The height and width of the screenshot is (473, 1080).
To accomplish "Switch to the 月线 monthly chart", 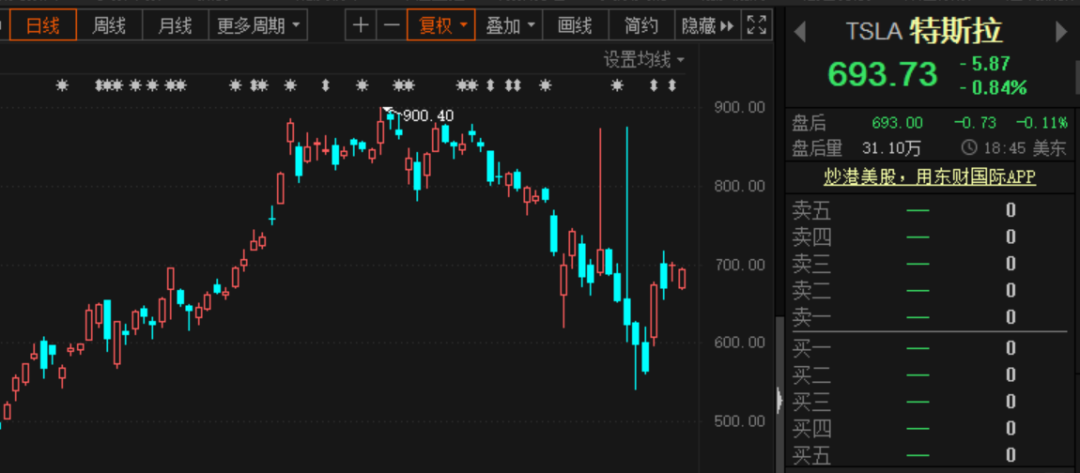I will click(x=175, y=26).
